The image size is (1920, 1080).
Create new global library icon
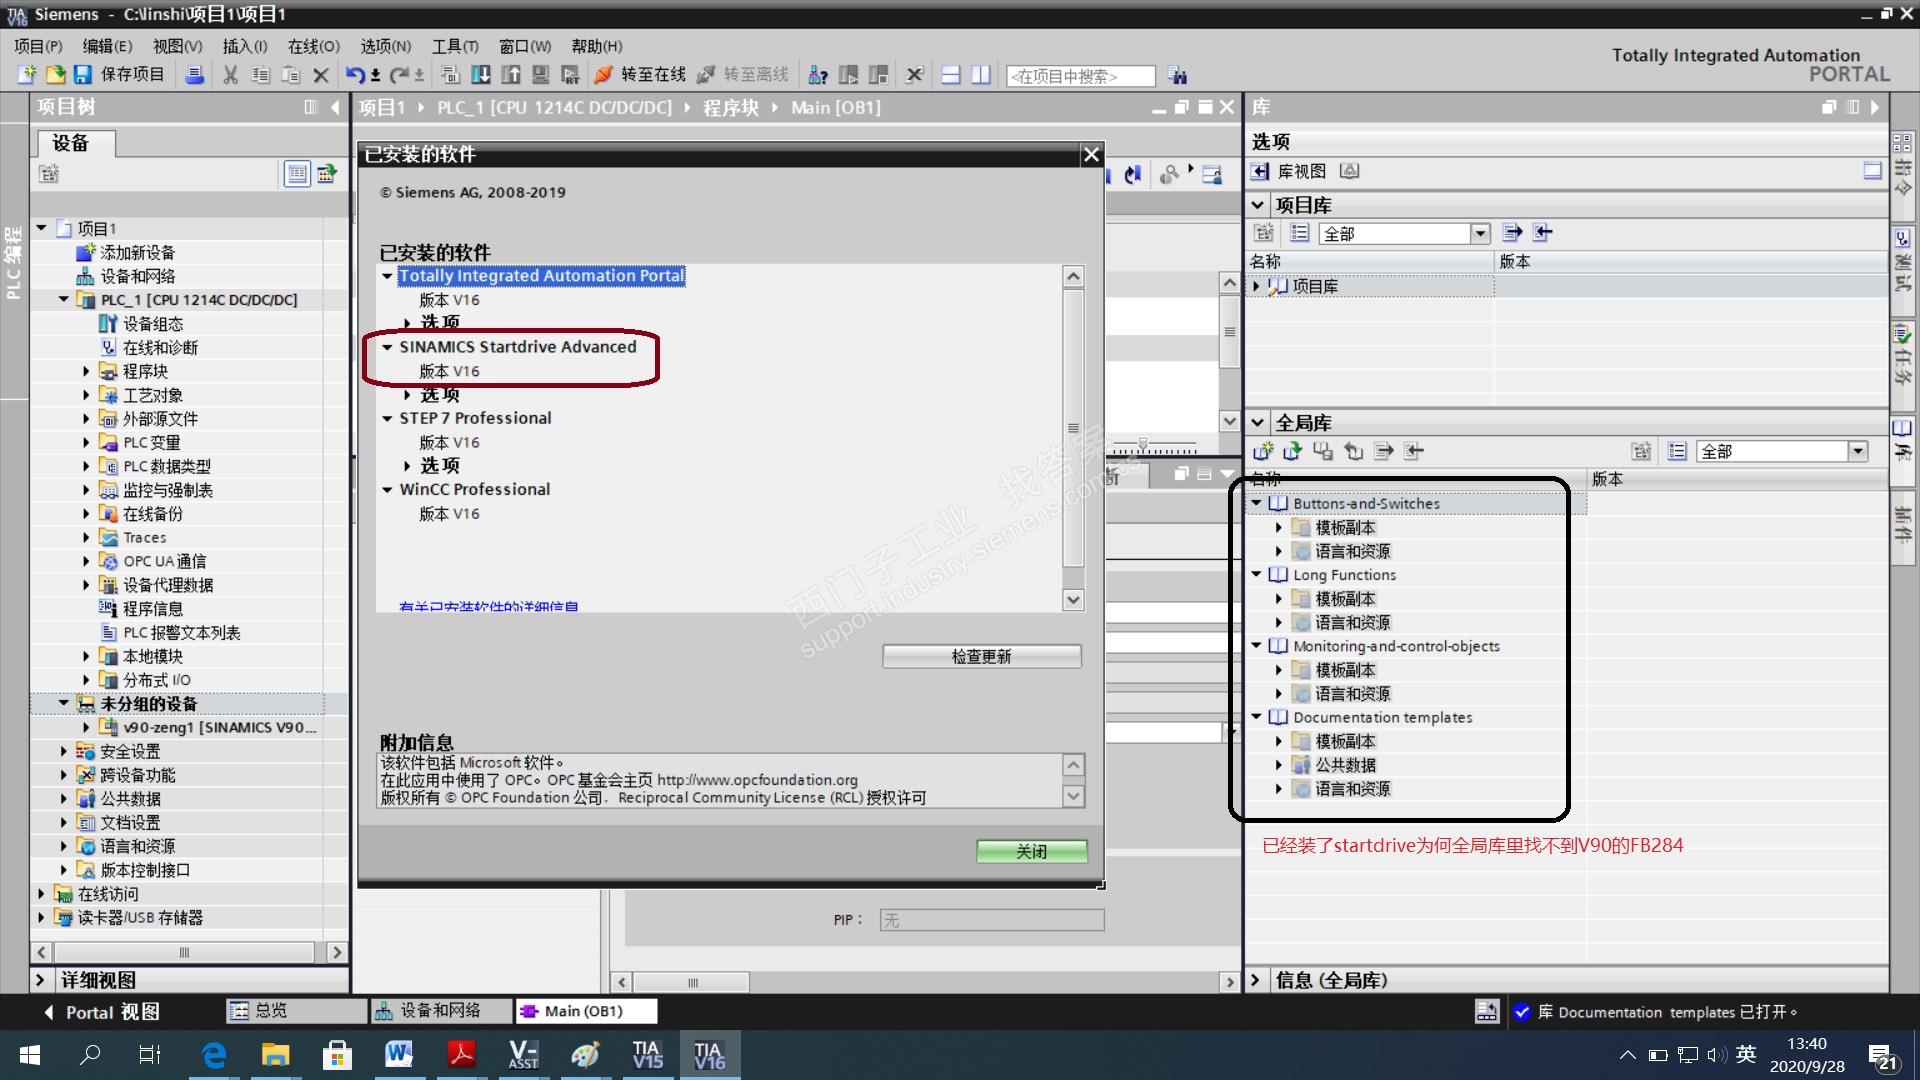[1263, 452]
